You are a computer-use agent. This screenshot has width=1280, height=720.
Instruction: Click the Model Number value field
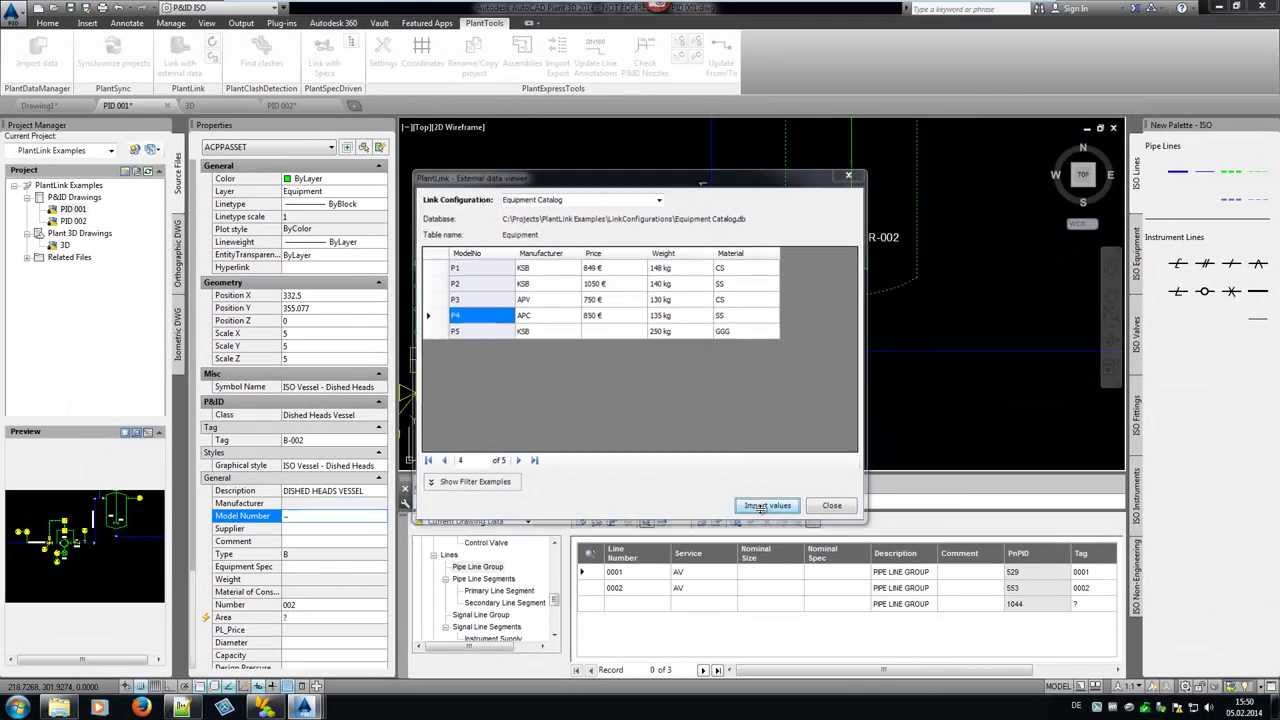click(x=335, y=516)
